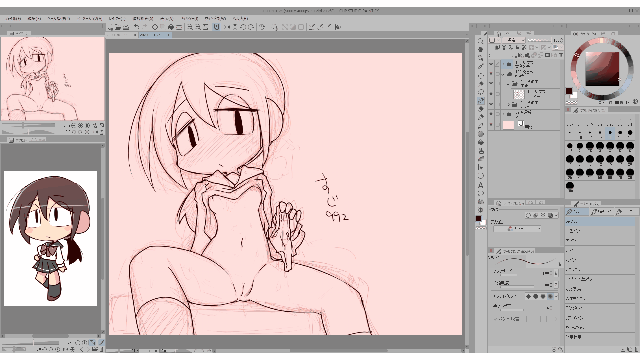Open the File menu in menu bar

coord(14,19)
